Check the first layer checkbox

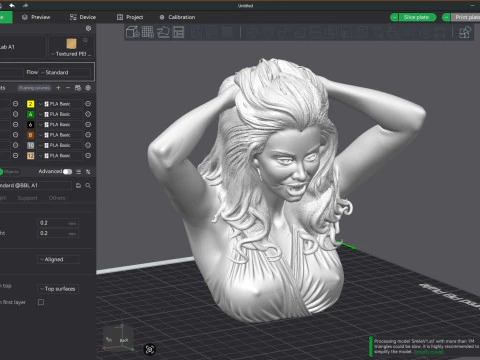click(41, 302)
